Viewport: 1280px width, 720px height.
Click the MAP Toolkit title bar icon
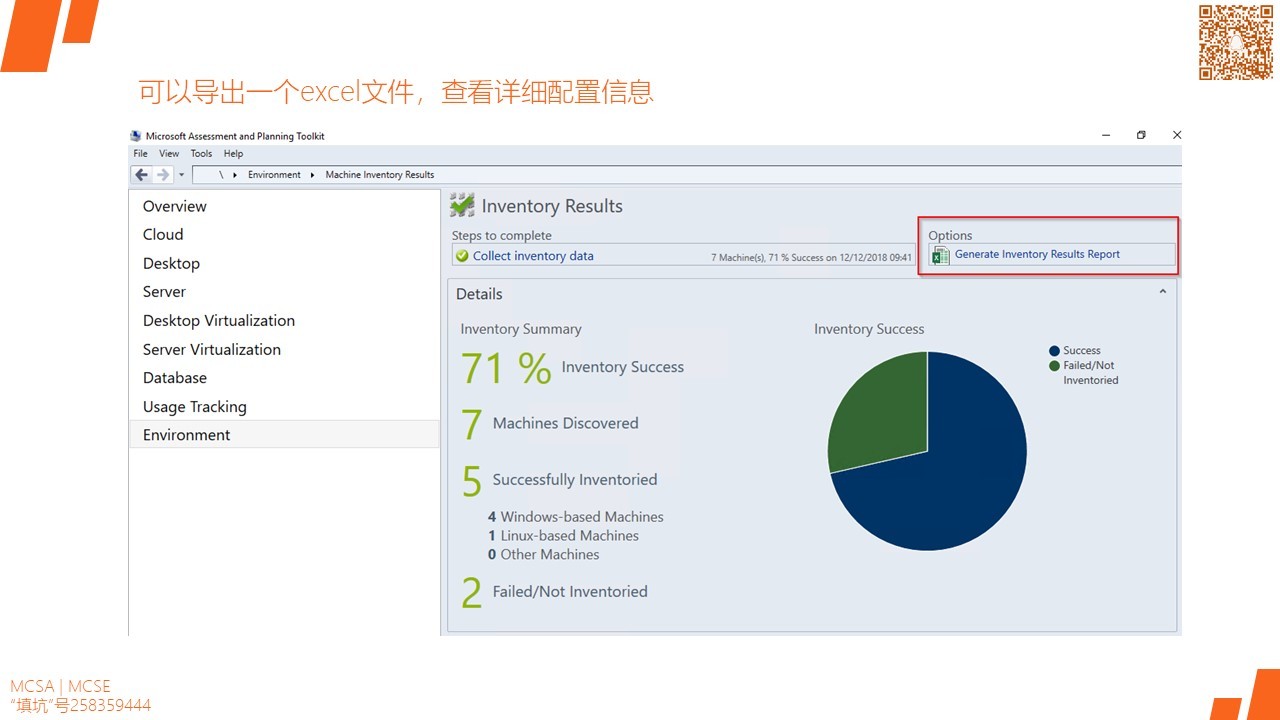pos(136,136)
